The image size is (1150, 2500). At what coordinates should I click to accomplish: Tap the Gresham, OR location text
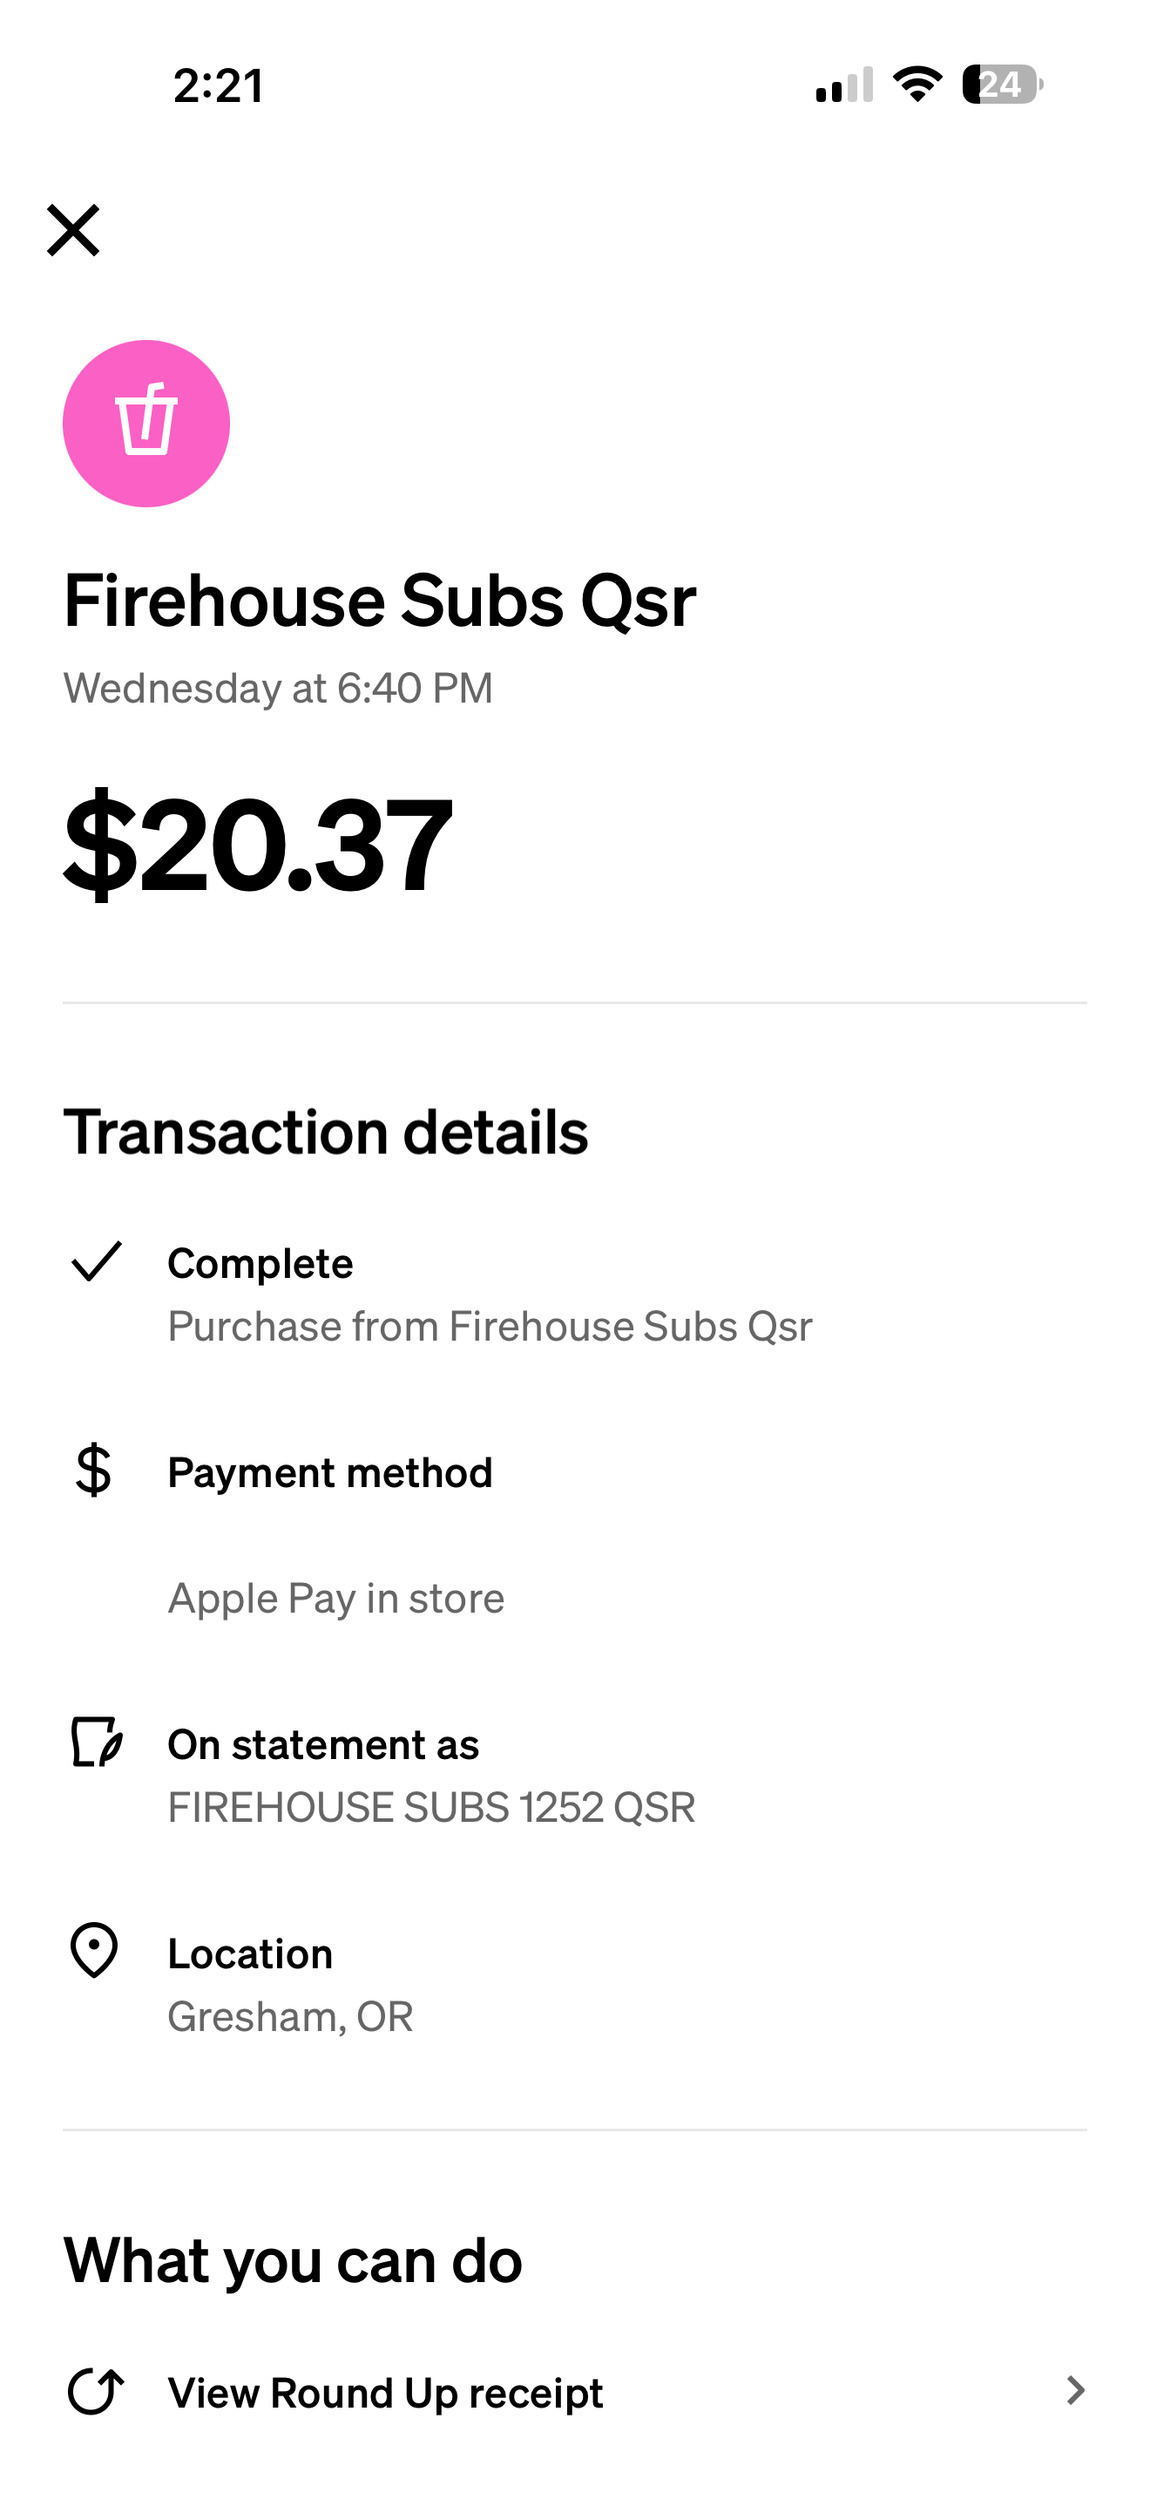[290, 2017]
